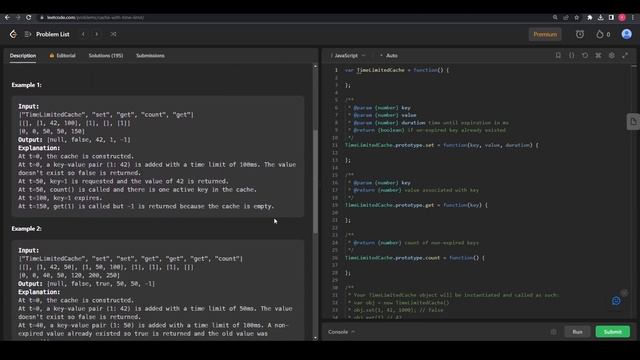Image resolution: width=640 pixels, height=360 pixels.
Task: Click description scrollbar down arrow
Action: (315, 338)
